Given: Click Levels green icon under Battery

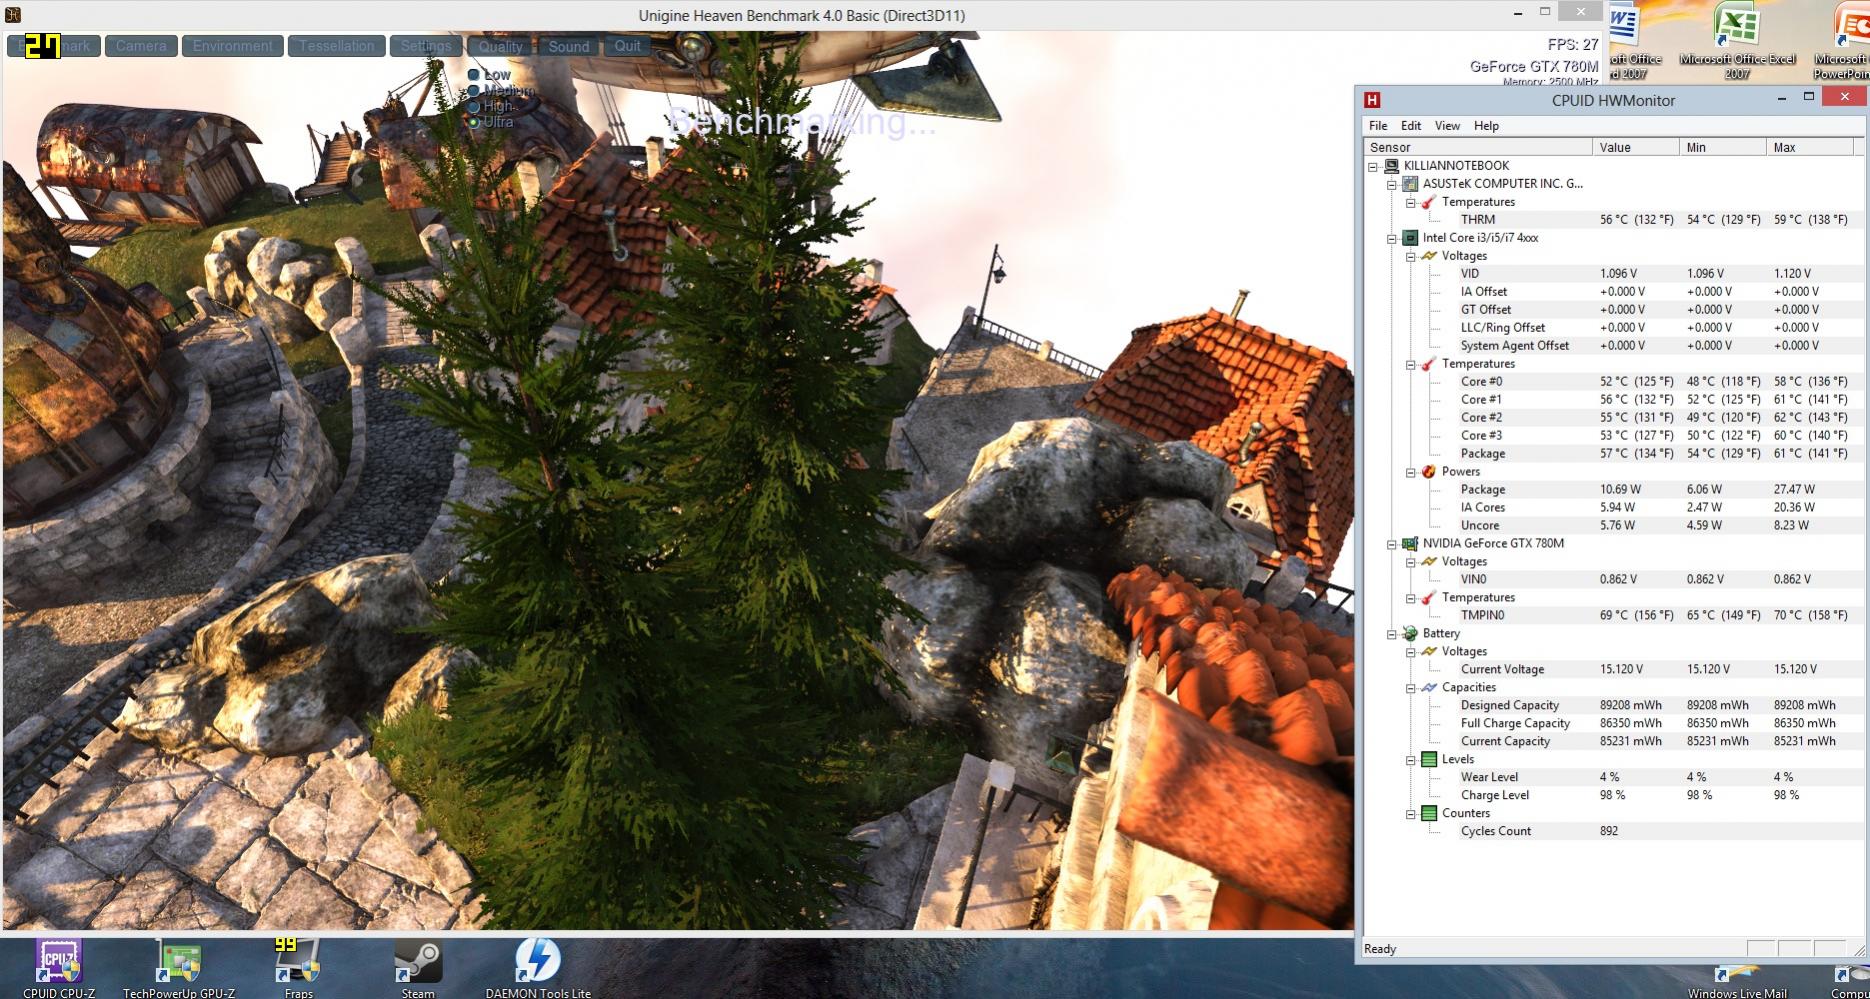Looking at the screenshot, I should pyautogui.click(x=1429, y=760).
